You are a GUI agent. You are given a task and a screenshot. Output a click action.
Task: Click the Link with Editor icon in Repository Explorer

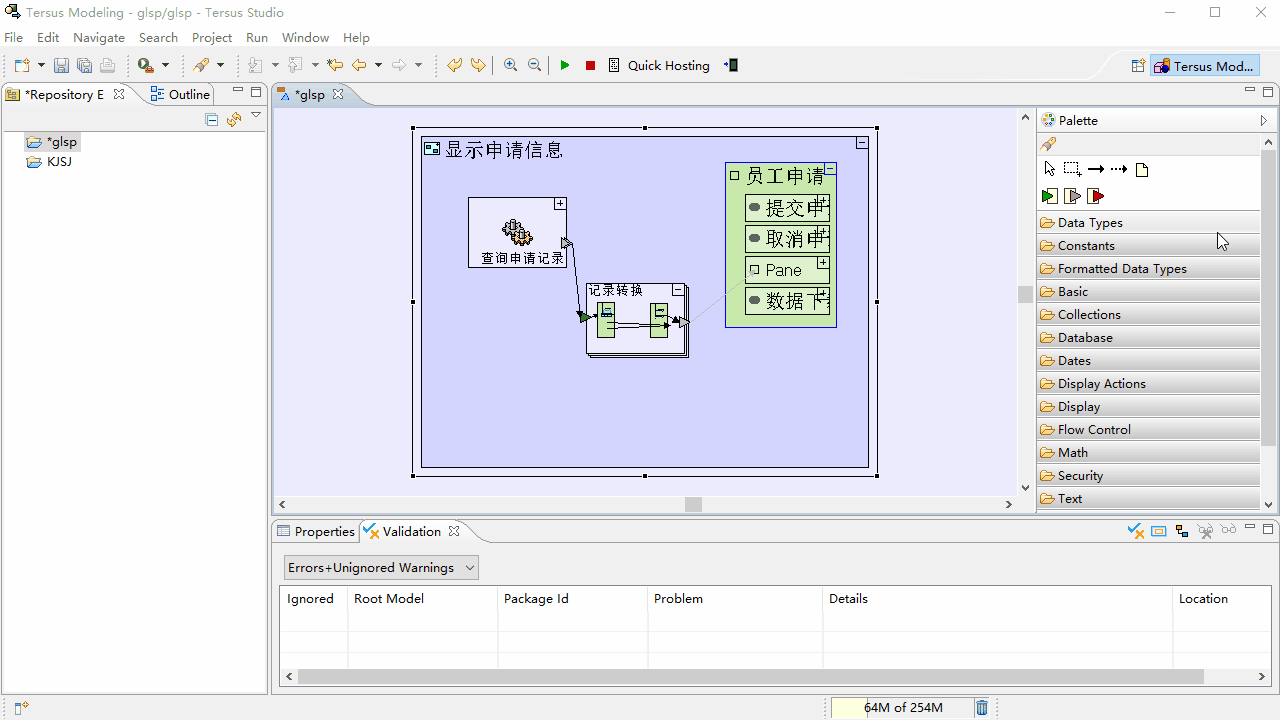click(234, 120)
